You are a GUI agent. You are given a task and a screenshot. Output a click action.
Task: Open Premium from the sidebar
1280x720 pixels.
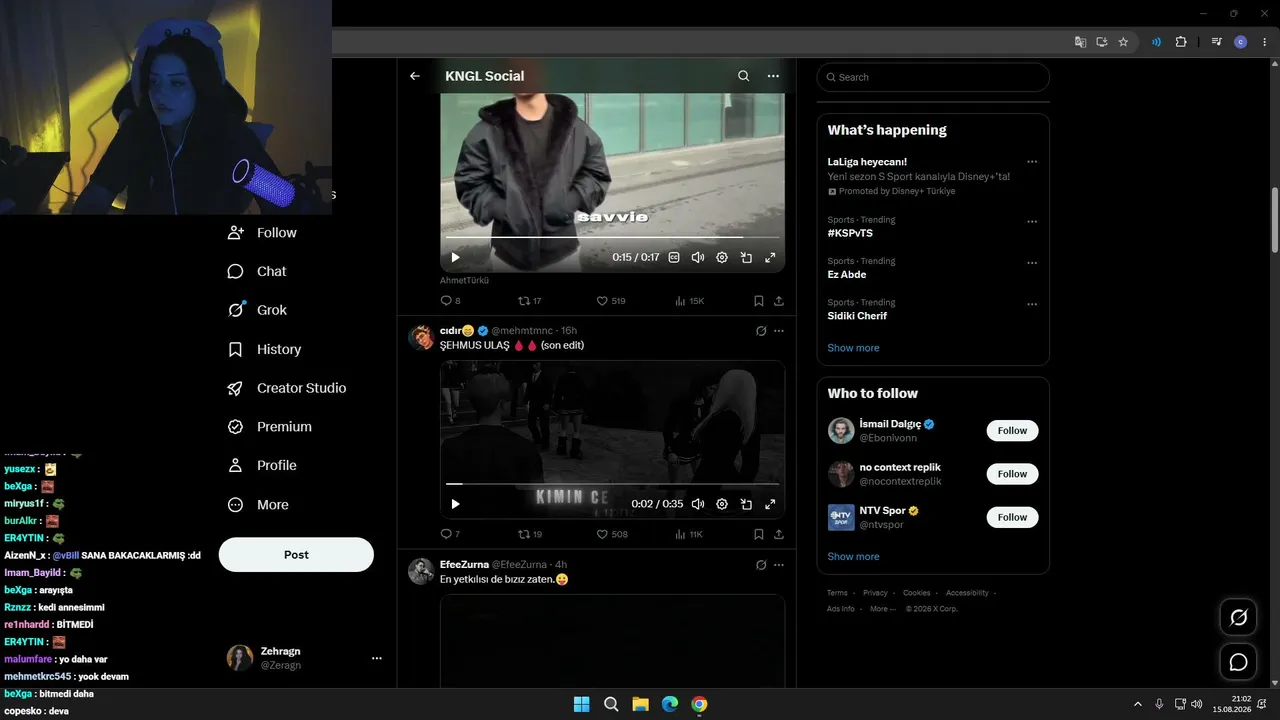pos(270,427)
